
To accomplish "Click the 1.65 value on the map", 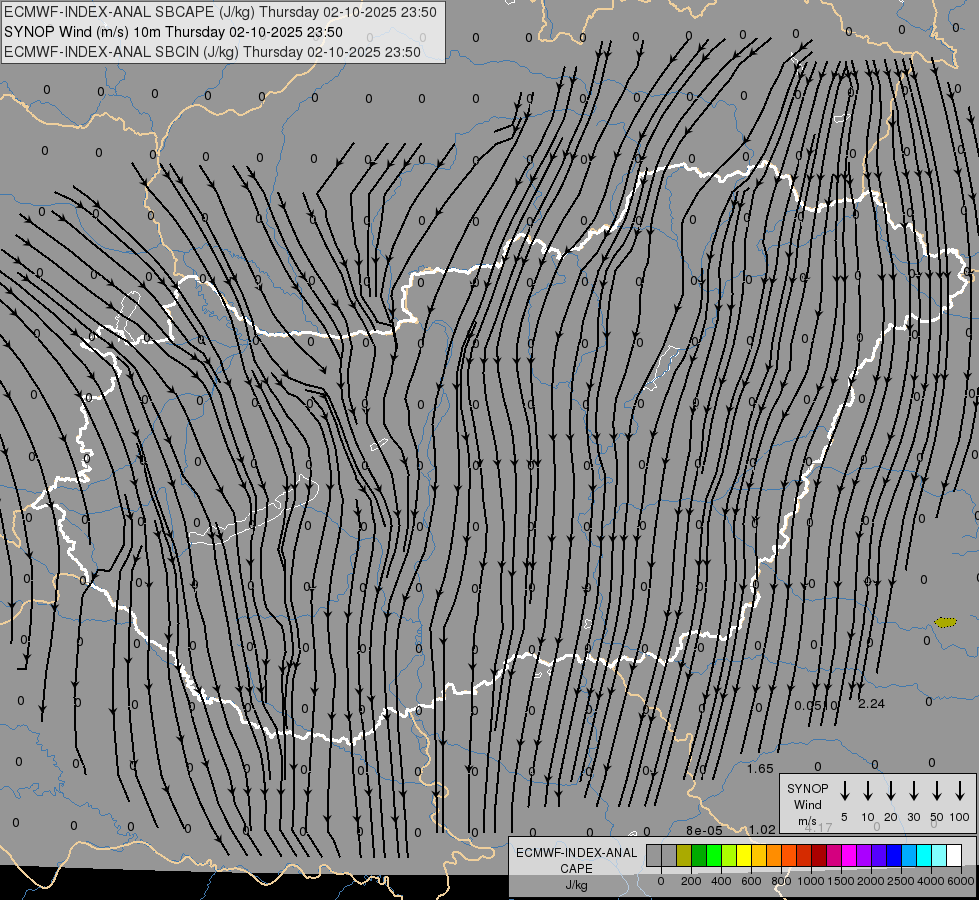I will (x=760, y=769).
